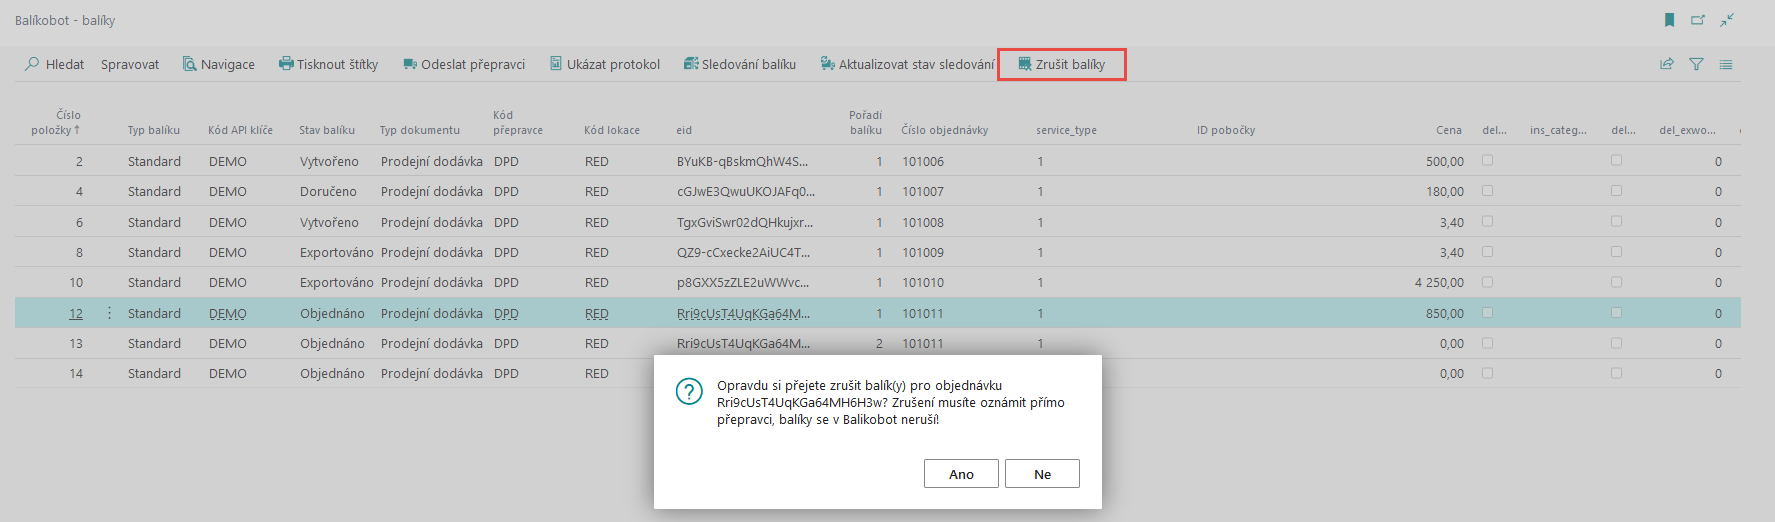This screenshot has height=522, width=1775.
Task: Open item number 12 link
Action: click(x=76, y=314)
